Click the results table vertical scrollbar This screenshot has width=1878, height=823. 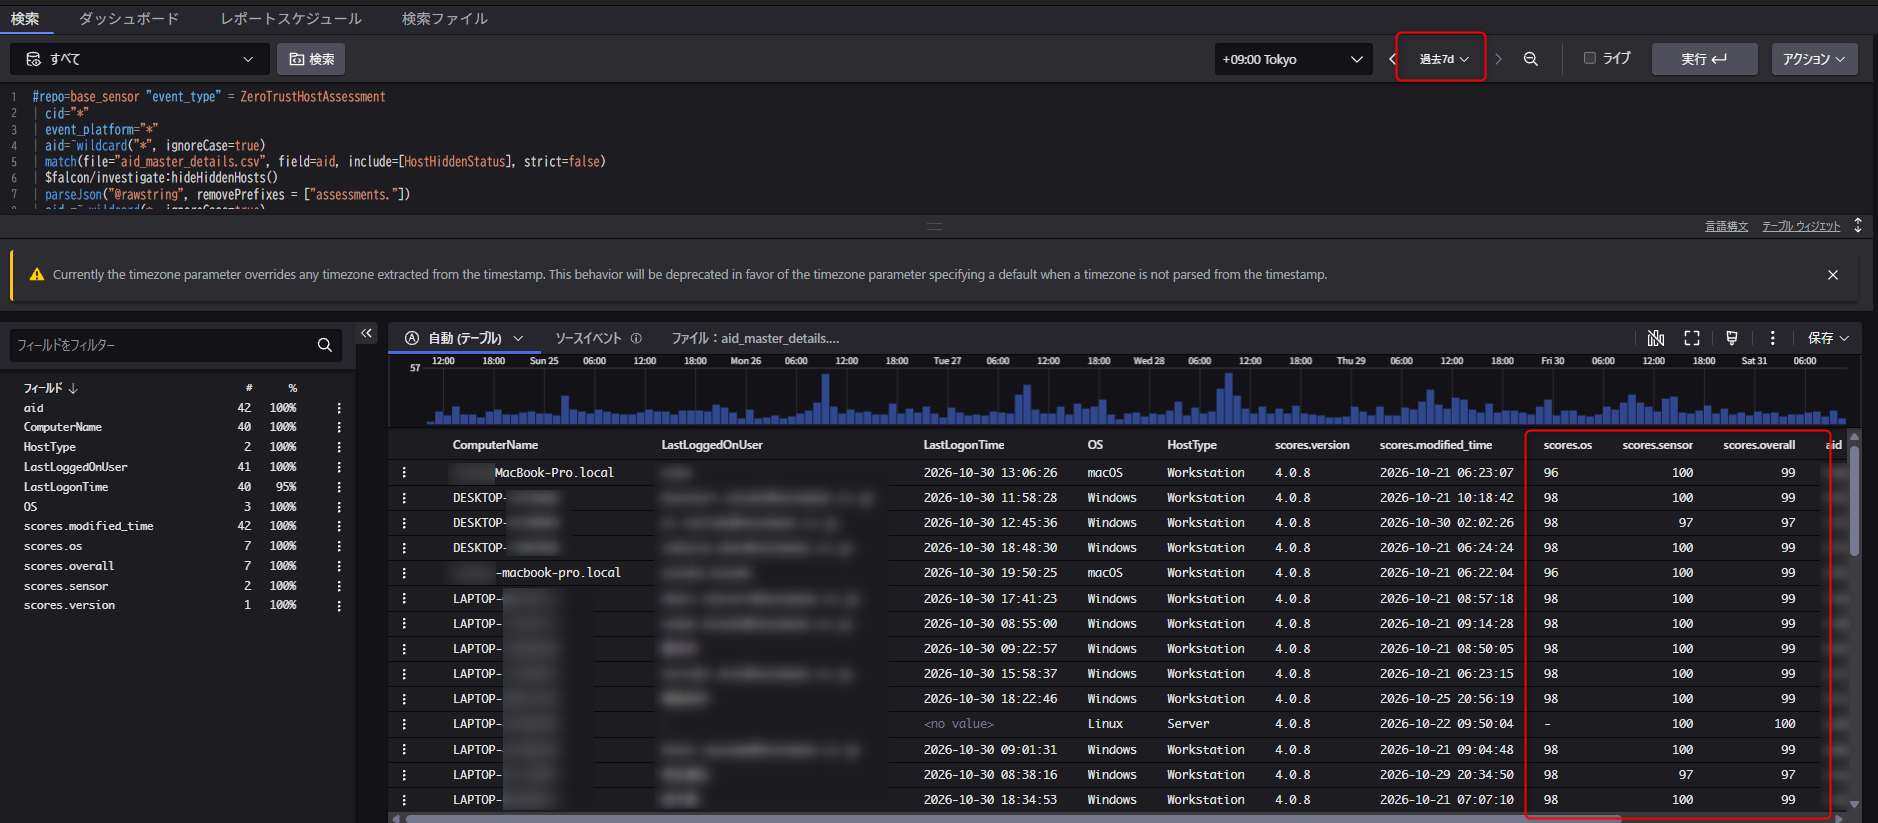(x=1854, y=500)
